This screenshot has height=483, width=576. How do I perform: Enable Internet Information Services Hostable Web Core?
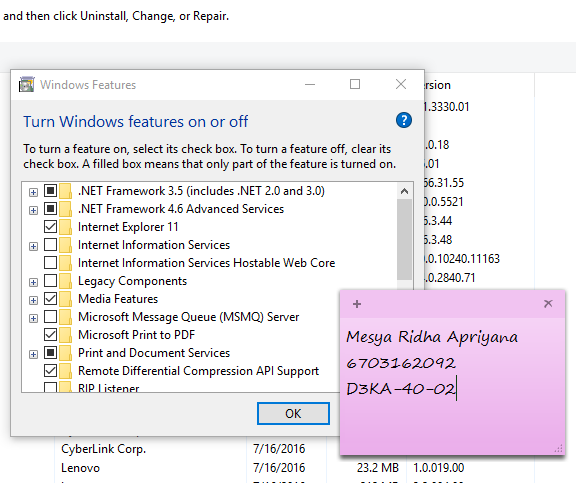point(50,263)
